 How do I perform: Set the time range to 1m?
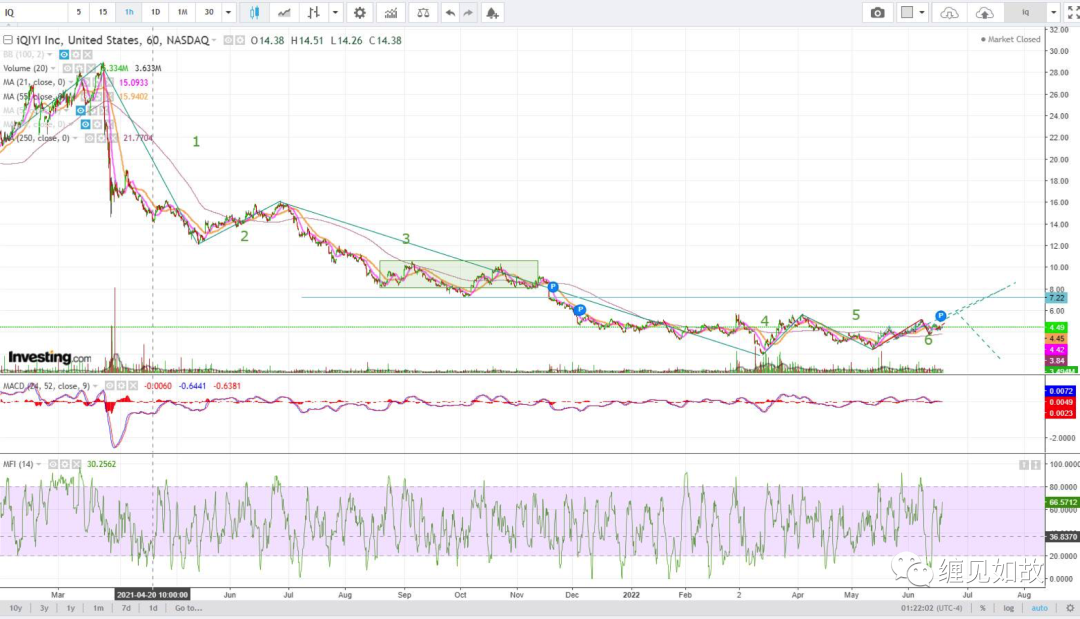click(98, 608)
